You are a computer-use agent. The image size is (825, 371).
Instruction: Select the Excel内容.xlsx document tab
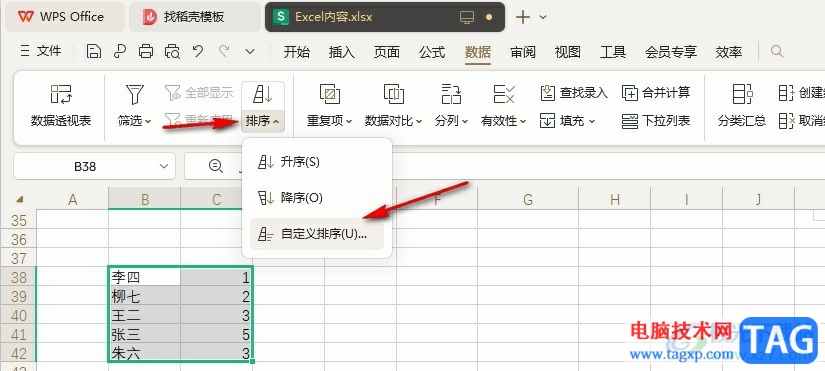tap(384, 17)
